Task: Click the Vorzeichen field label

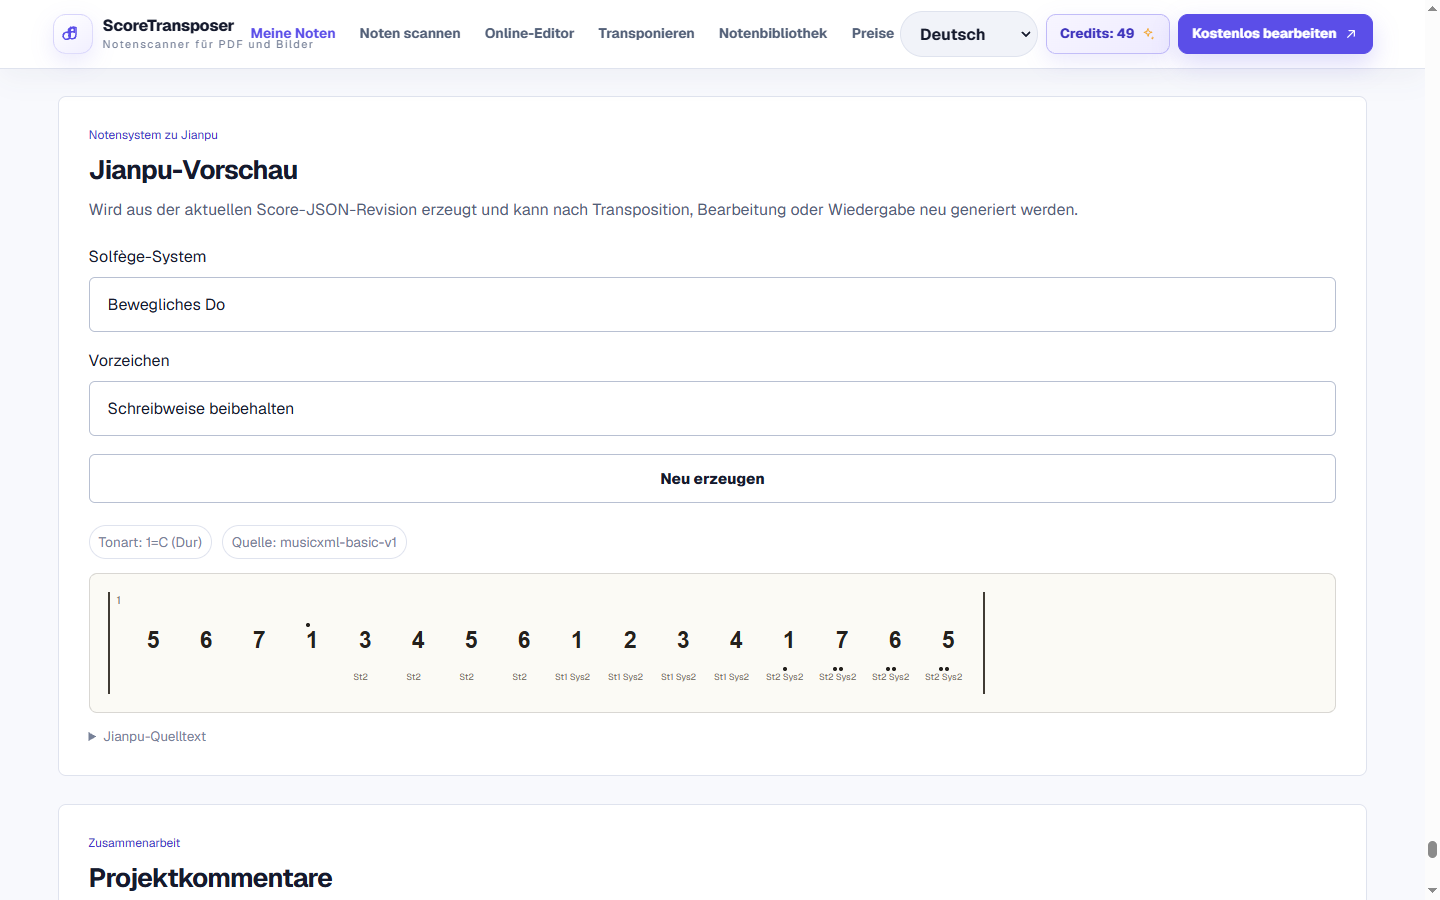Action: click(x=129, y=361)
